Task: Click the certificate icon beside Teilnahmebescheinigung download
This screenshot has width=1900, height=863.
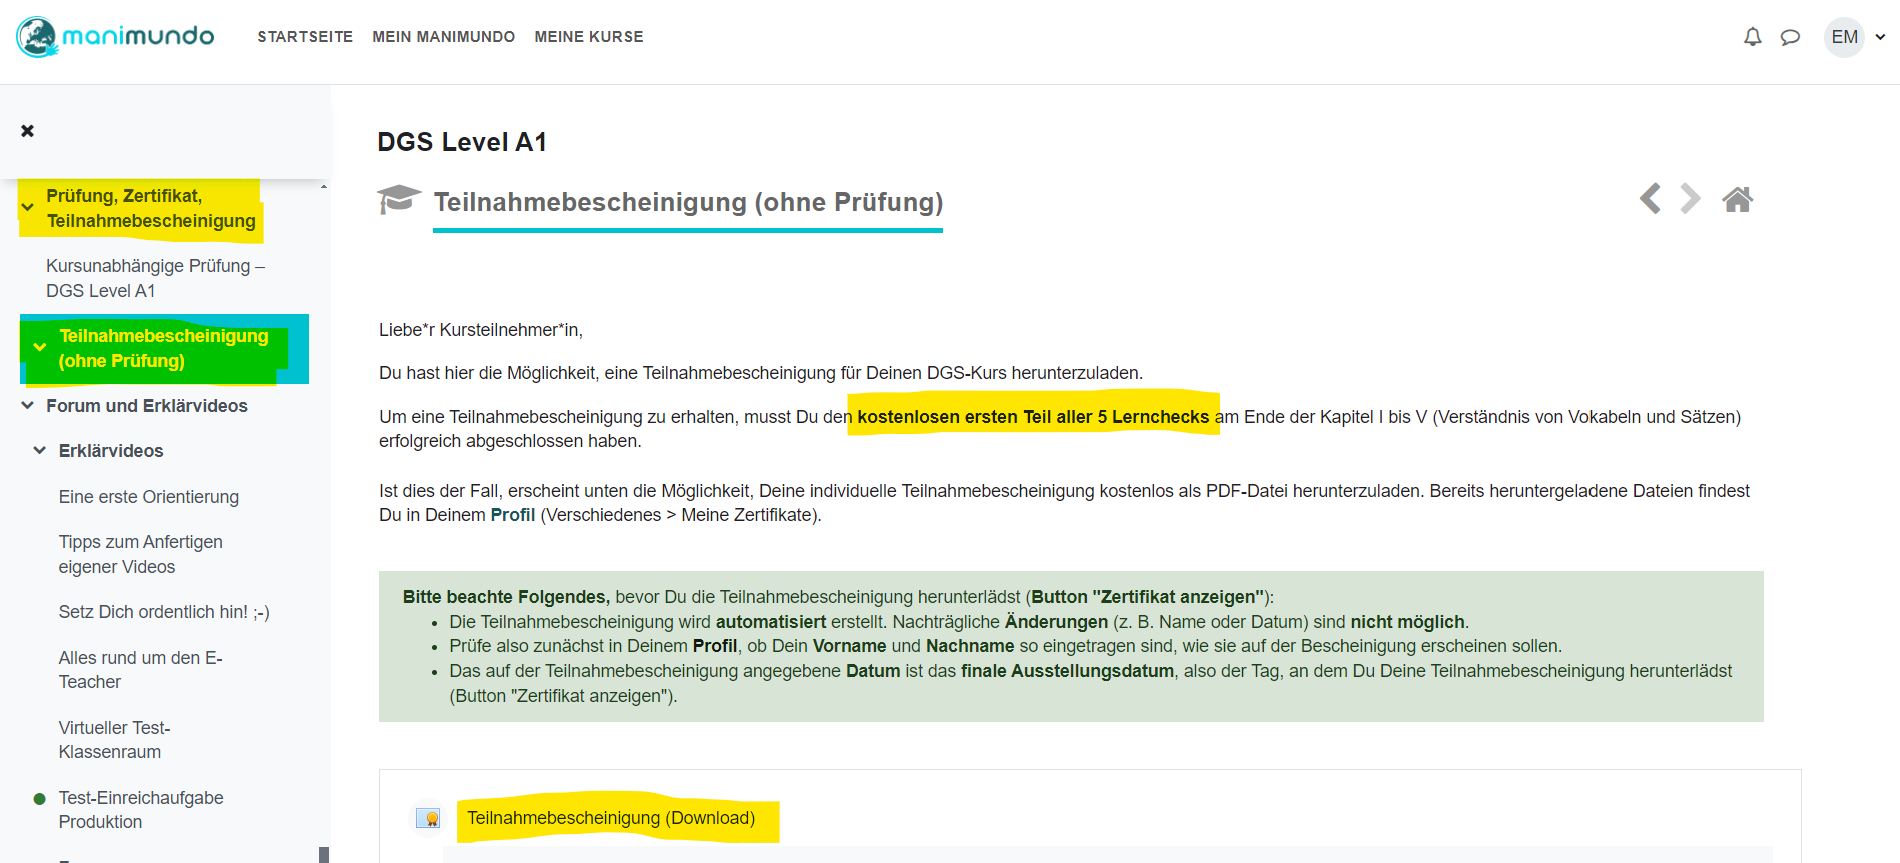Action: pos(428,818)
